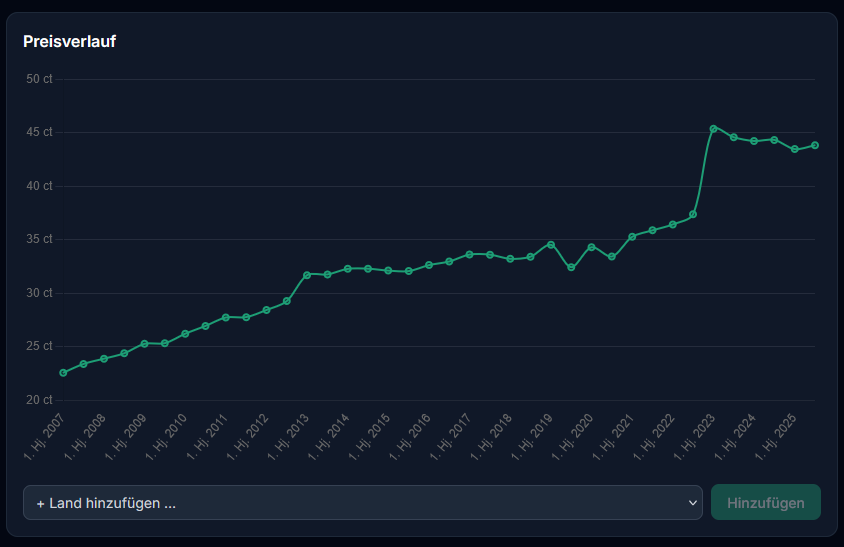Click the '1. Hj. 2014' x-axis label
This screenshot has width=844, height=547.
pyautogui.click(x=329, y=437)
